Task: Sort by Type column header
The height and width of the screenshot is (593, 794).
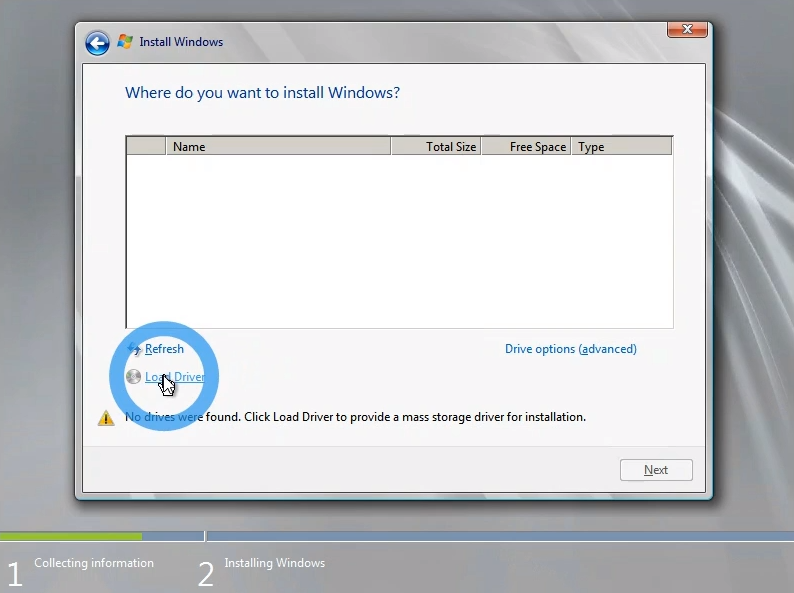Action: tap(622, 146)
